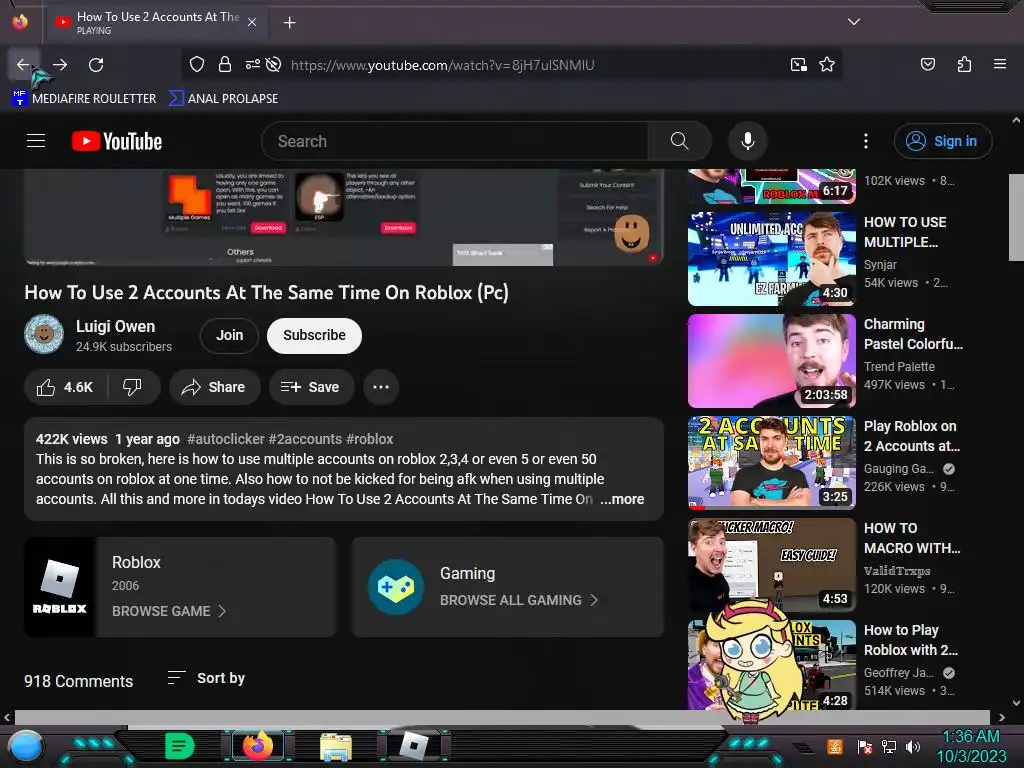Open the YouTube guide hamburger menu
Image resolution: width=1024 pixels, height=768 pixels.
coord(36,141)
